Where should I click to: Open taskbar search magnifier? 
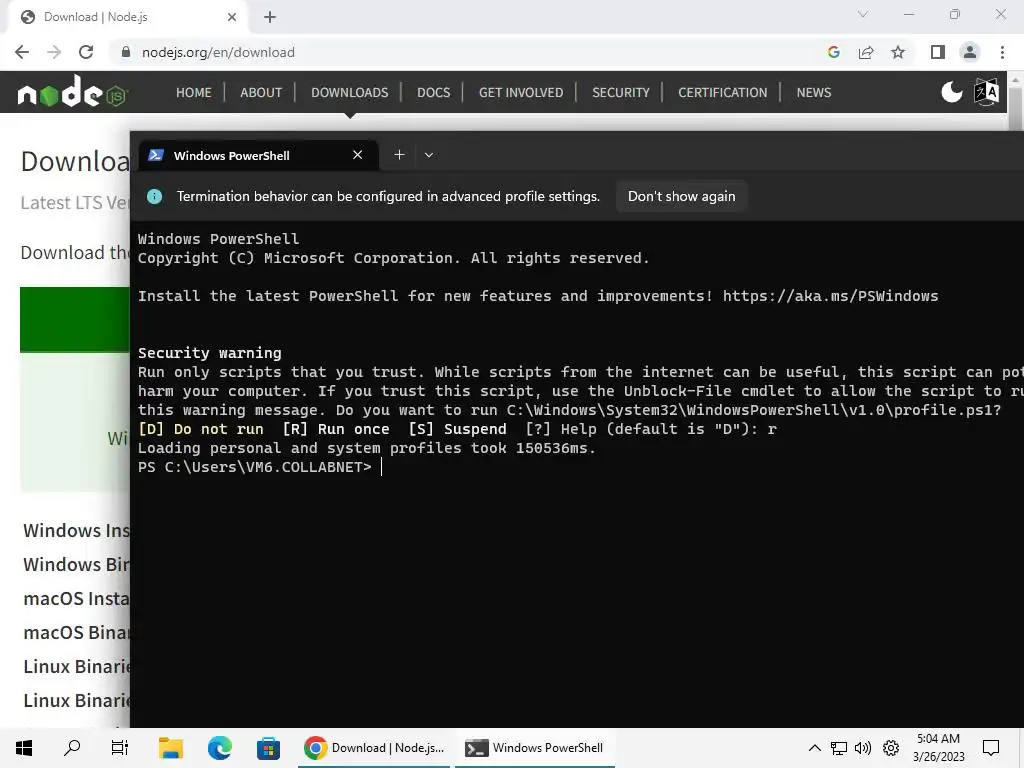tap(72, 748)
